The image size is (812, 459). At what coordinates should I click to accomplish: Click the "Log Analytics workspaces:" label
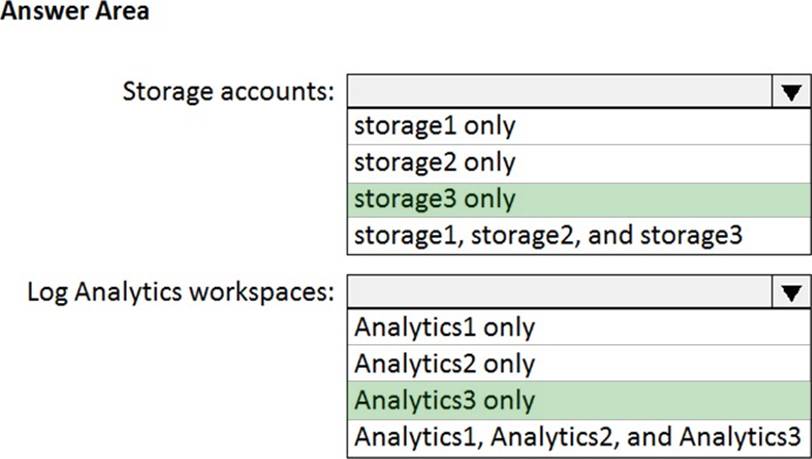coord(181,293)
